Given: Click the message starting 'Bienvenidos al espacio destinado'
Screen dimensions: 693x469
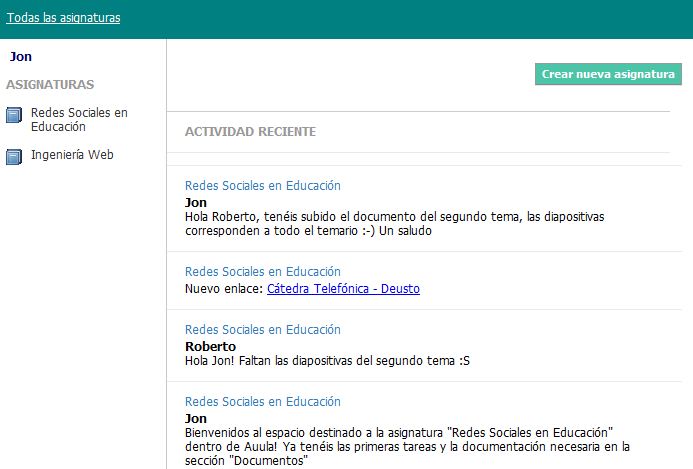Looking at the screenshot, I should (407, 446).
